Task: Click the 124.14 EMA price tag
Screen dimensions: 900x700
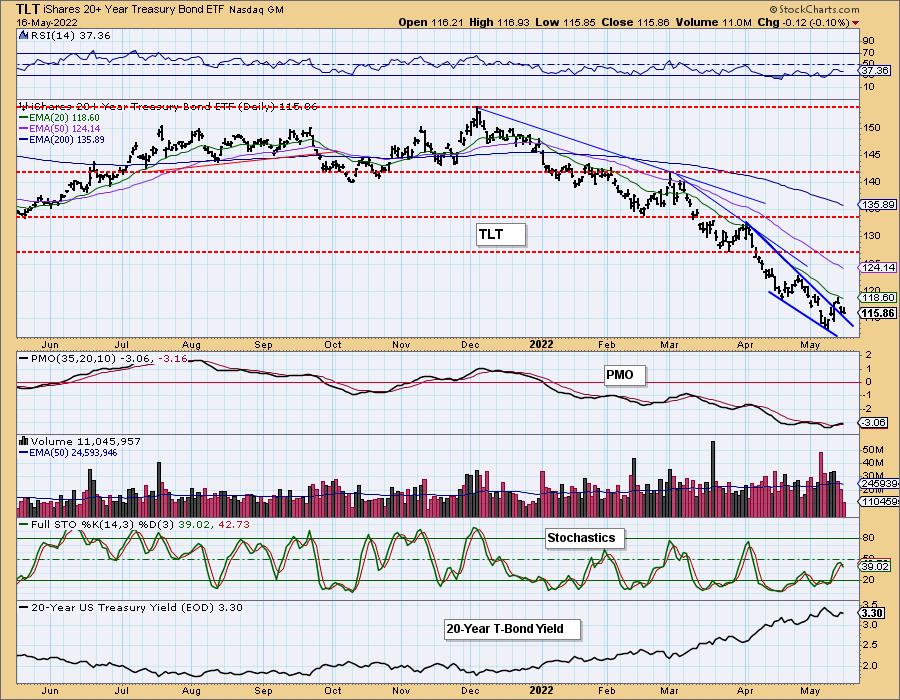Action: click(x=878, y=267)
